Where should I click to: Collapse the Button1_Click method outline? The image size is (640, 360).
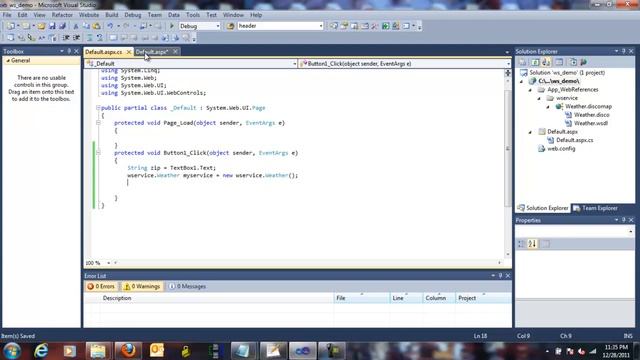[98, 153]
